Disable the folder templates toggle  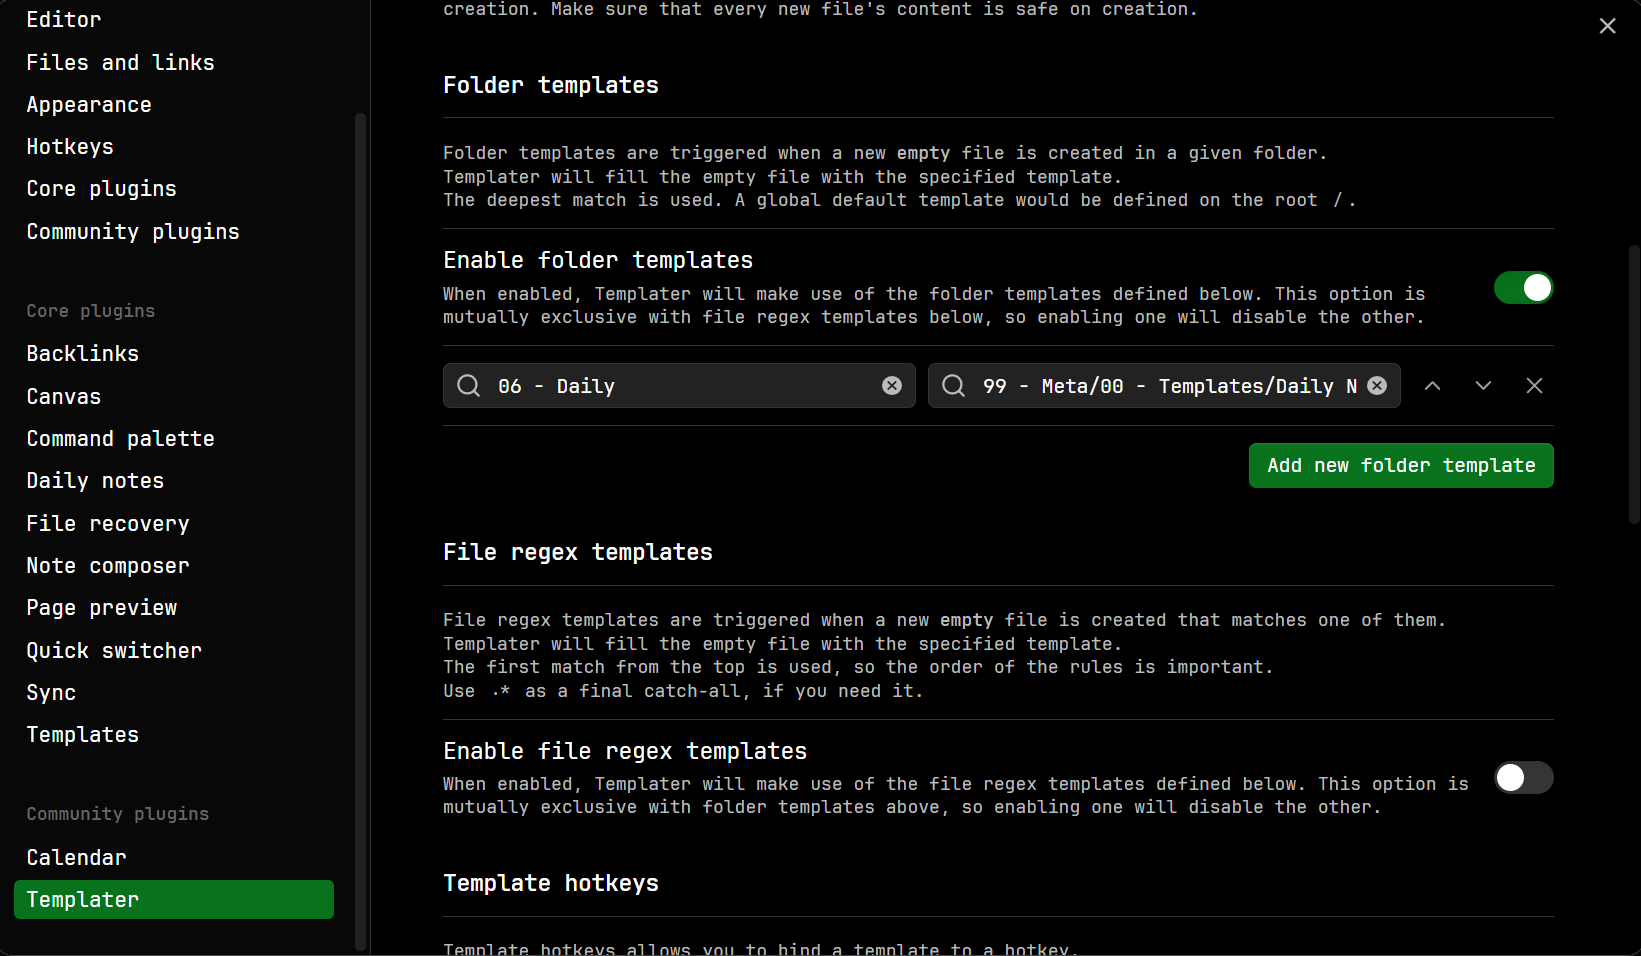(x=1523, y=288)
